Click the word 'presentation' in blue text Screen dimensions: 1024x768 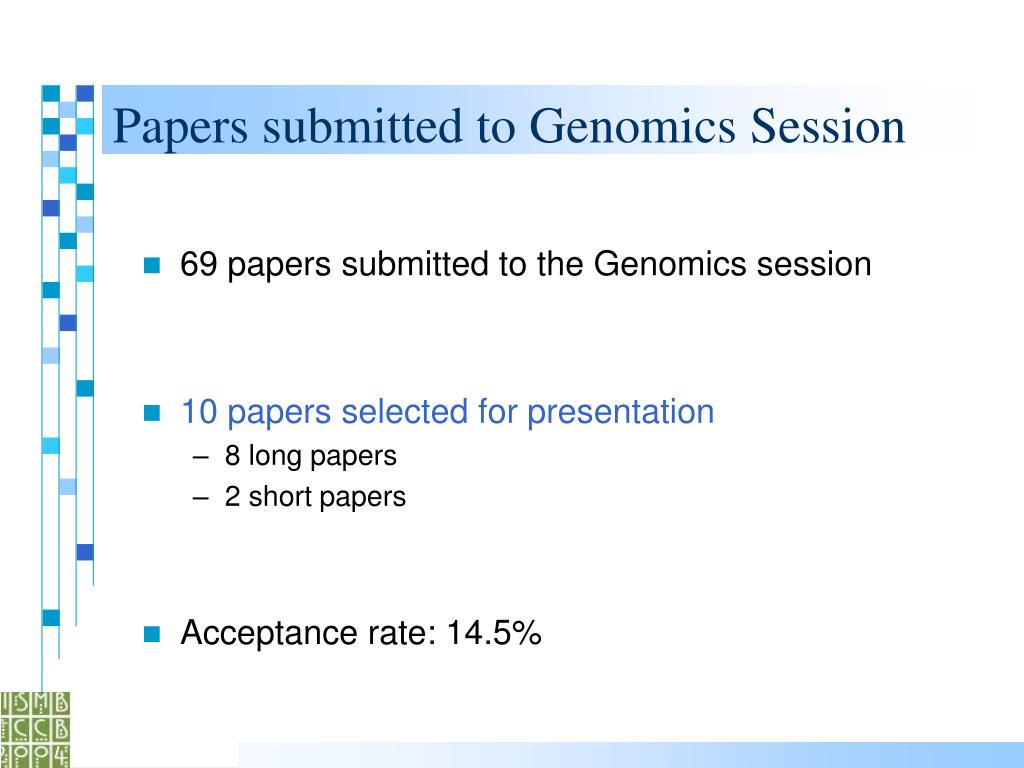(x=620, y=413)
